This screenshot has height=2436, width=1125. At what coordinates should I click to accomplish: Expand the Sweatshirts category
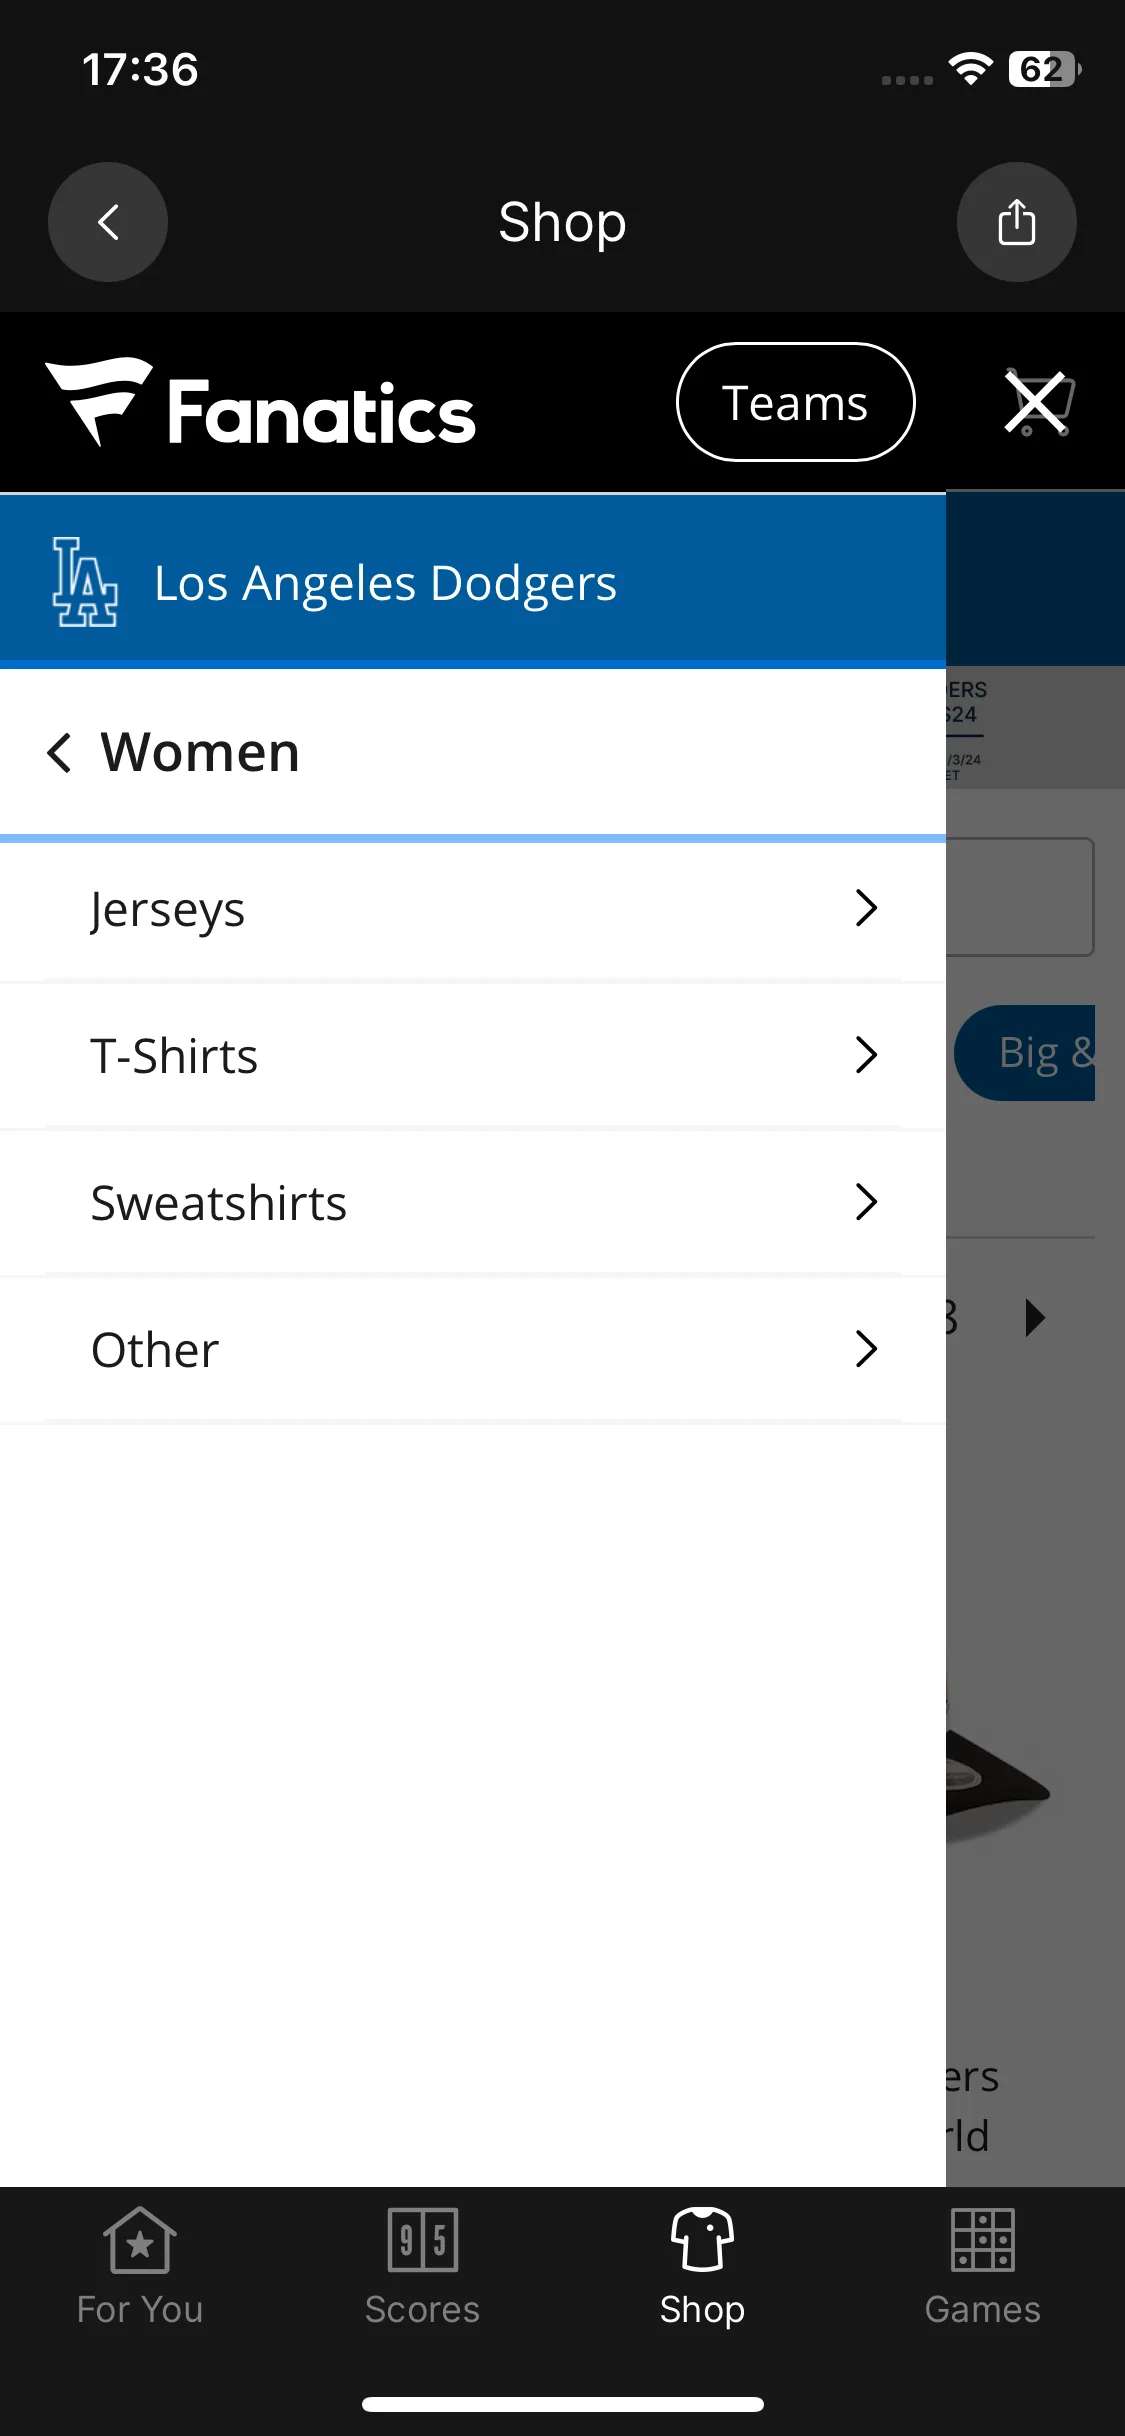473,1203
